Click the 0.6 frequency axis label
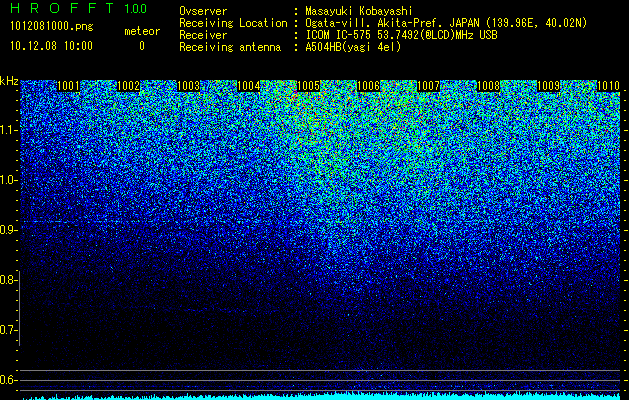The image size is (629, 400). [x=7, y=380]
